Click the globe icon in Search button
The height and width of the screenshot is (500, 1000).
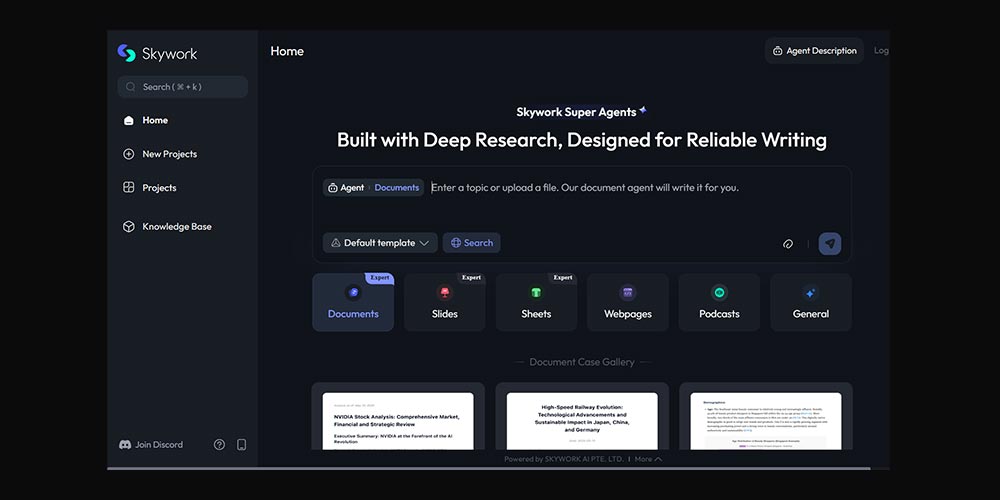click(456, 243)
